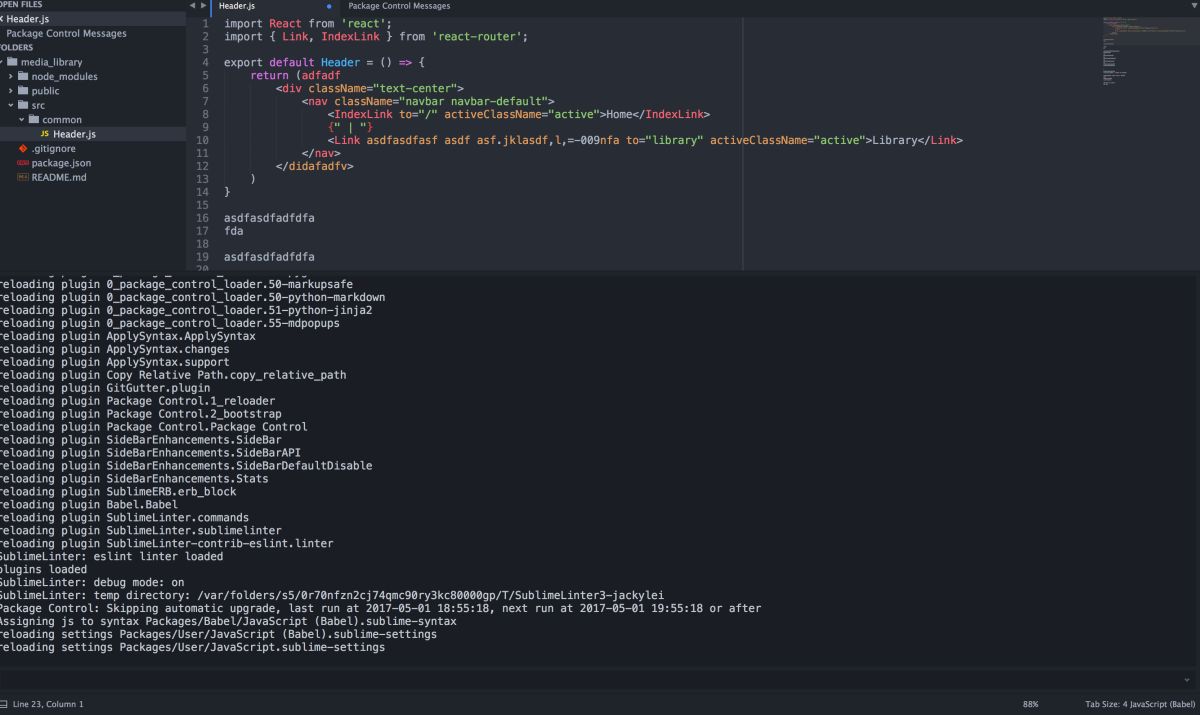
Task: Collapse the src folder arrow
Action: (x=11, y=105)
